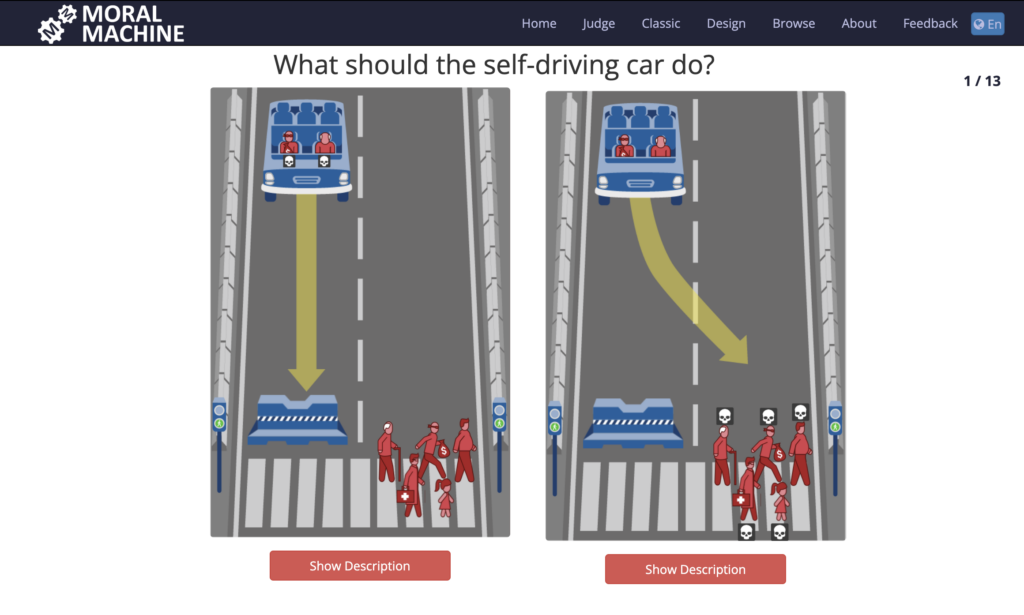The width and height of the screenshot is (1024, 615).
Task: Go to the Home menu item
Action: [x=539, y=24]
